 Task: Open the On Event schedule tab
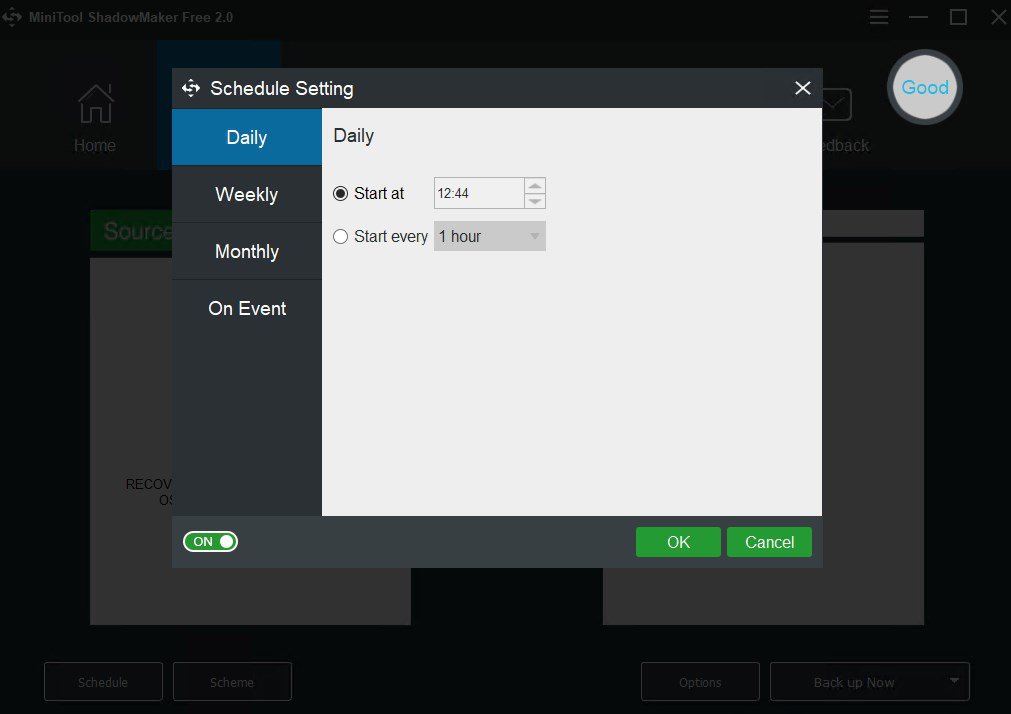246,308
